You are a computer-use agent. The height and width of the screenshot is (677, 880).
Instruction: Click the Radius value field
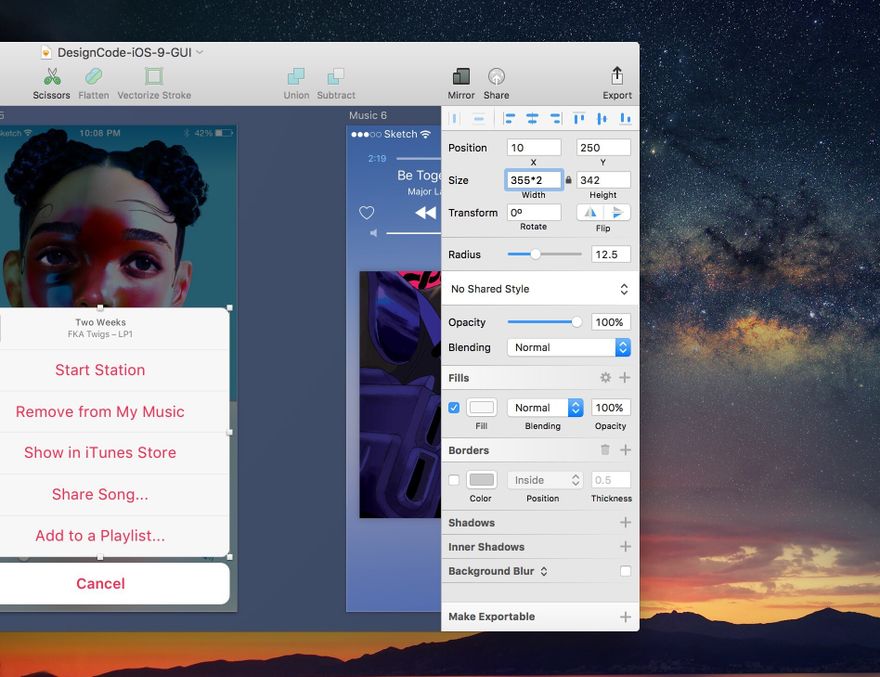(611, 254)
